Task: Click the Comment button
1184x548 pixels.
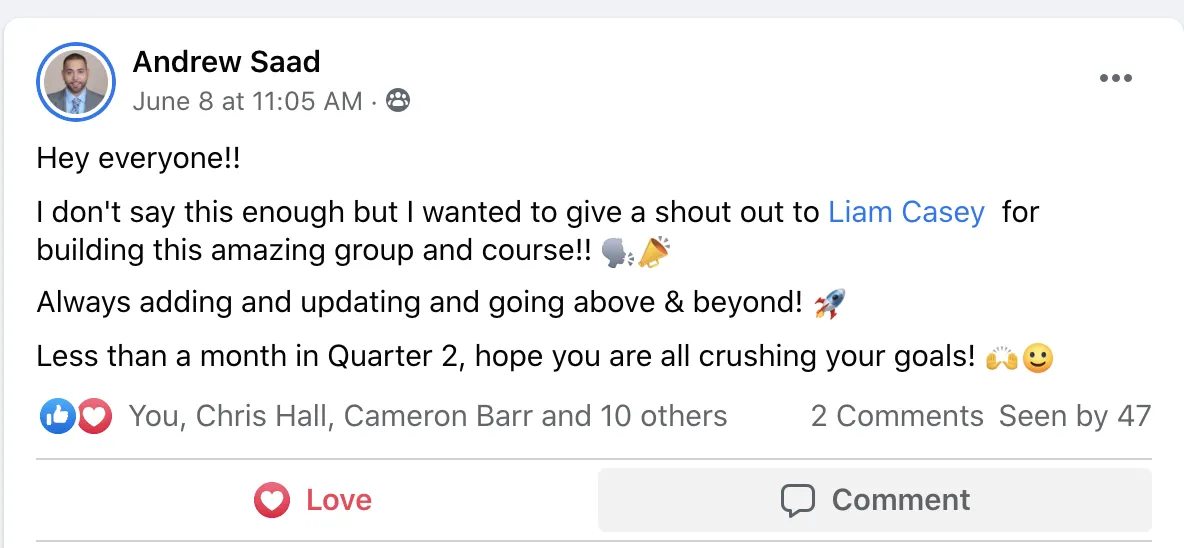Action: click(874, 500)
